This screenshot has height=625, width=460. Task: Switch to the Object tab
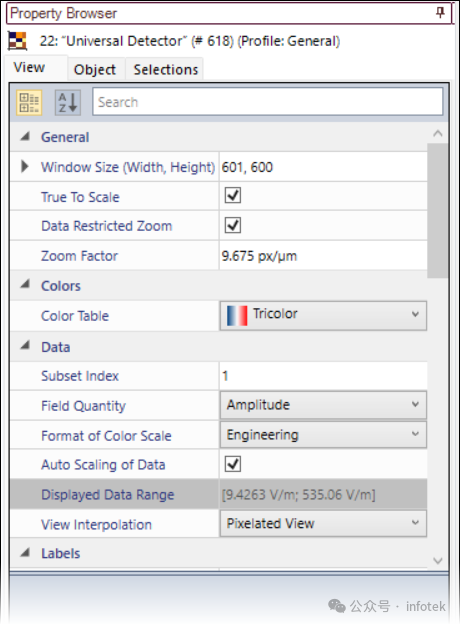[95, 69]
